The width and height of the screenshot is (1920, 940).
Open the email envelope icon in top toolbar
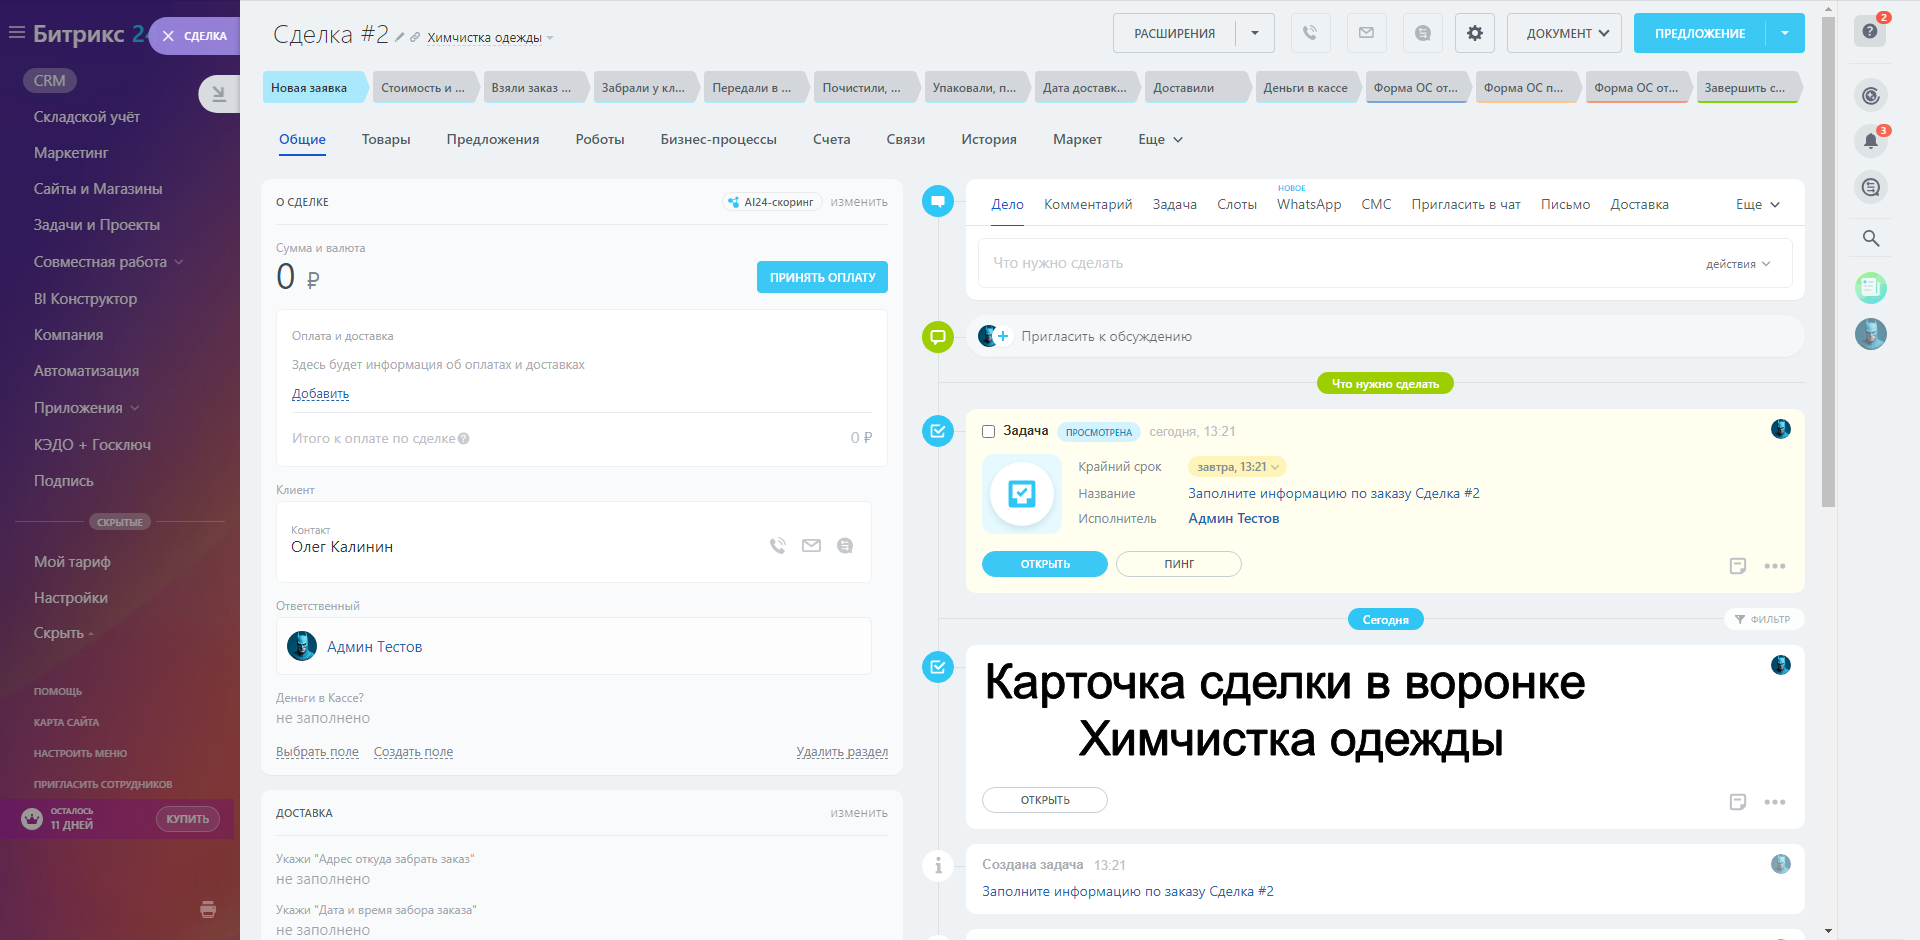pos(1366,33)
